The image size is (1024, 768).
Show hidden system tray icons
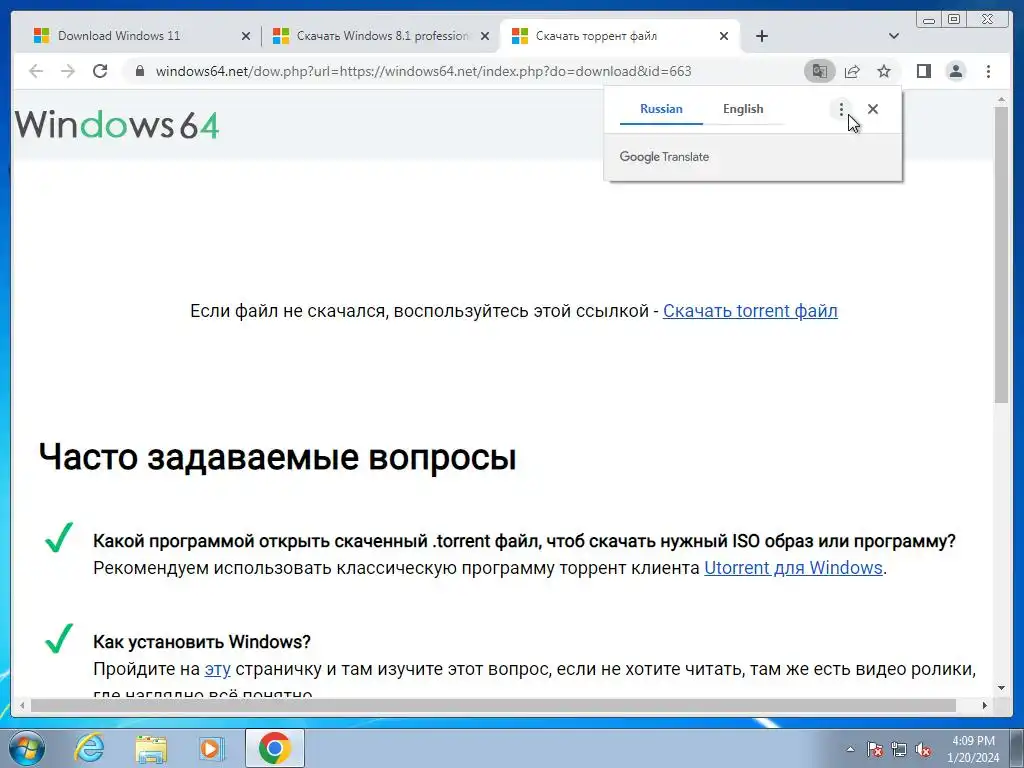[x=850, y=749]
